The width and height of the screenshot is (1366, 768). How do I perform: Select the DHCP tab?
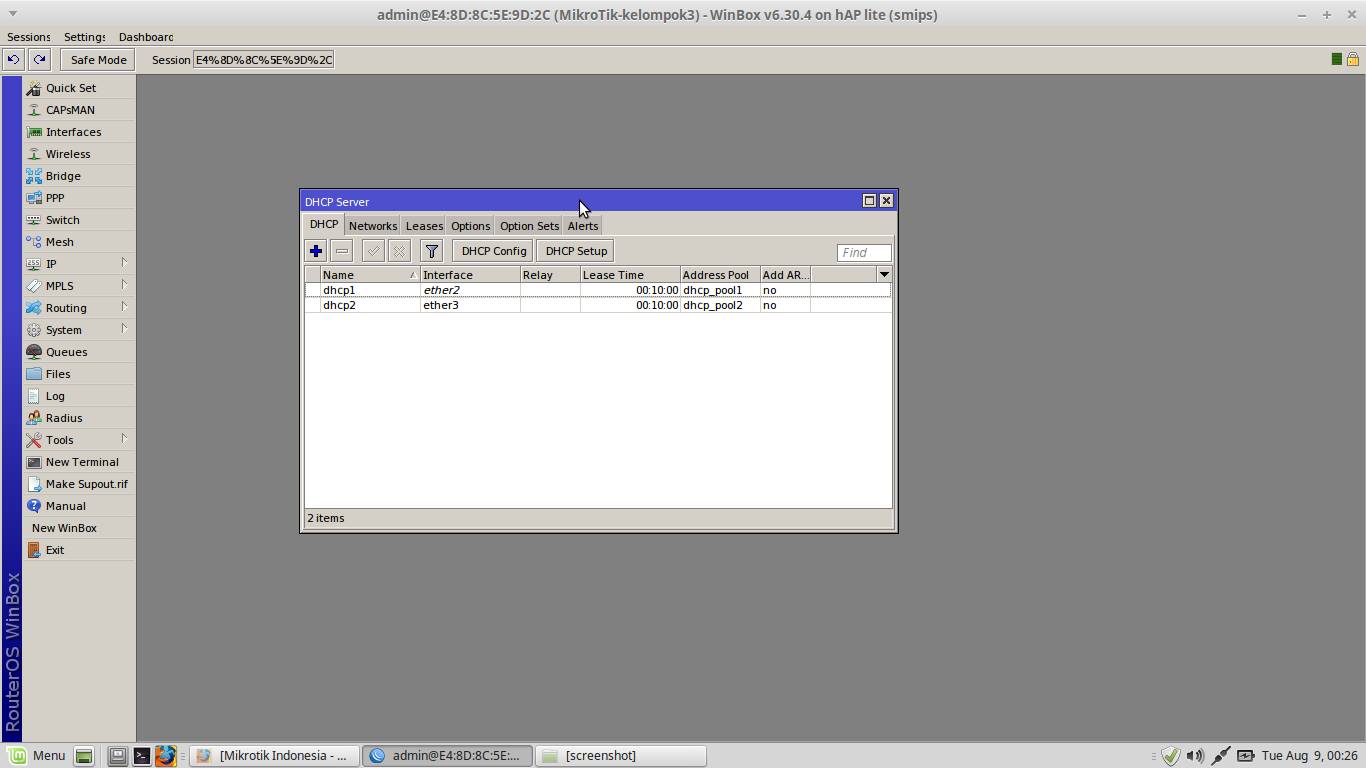[324, 224]
